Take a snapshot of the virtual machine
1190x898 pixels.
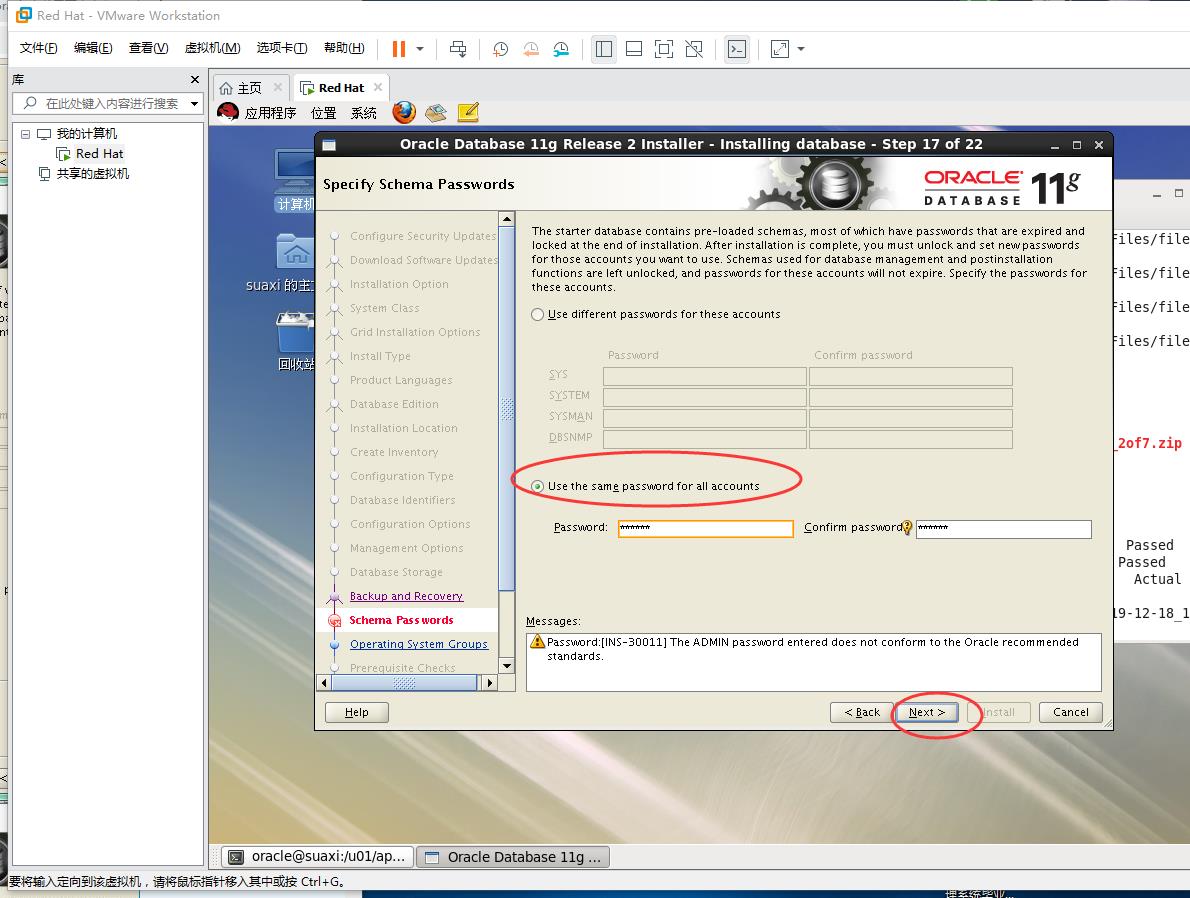[500, 49]
